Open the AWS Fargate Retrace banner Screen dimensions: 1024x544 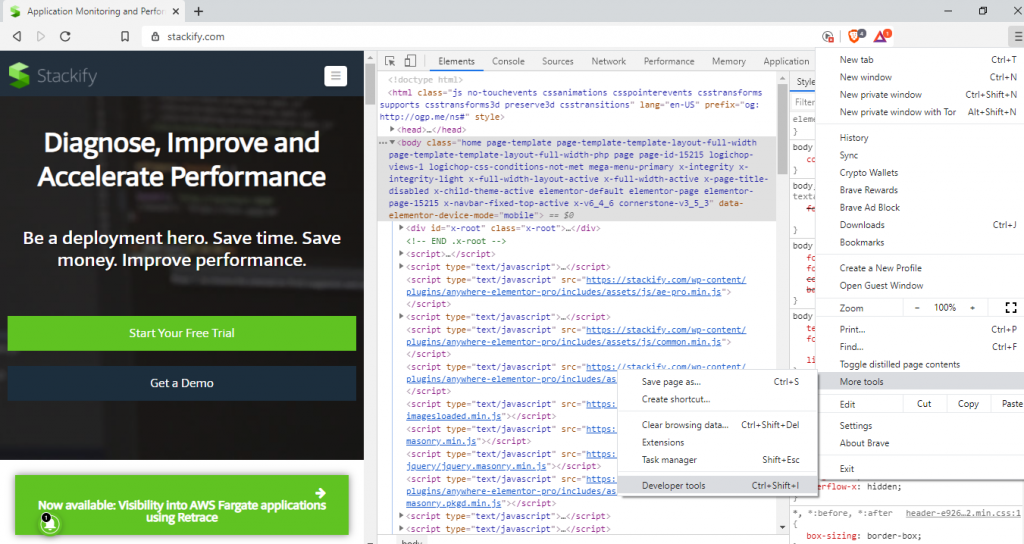pos(182,505)
